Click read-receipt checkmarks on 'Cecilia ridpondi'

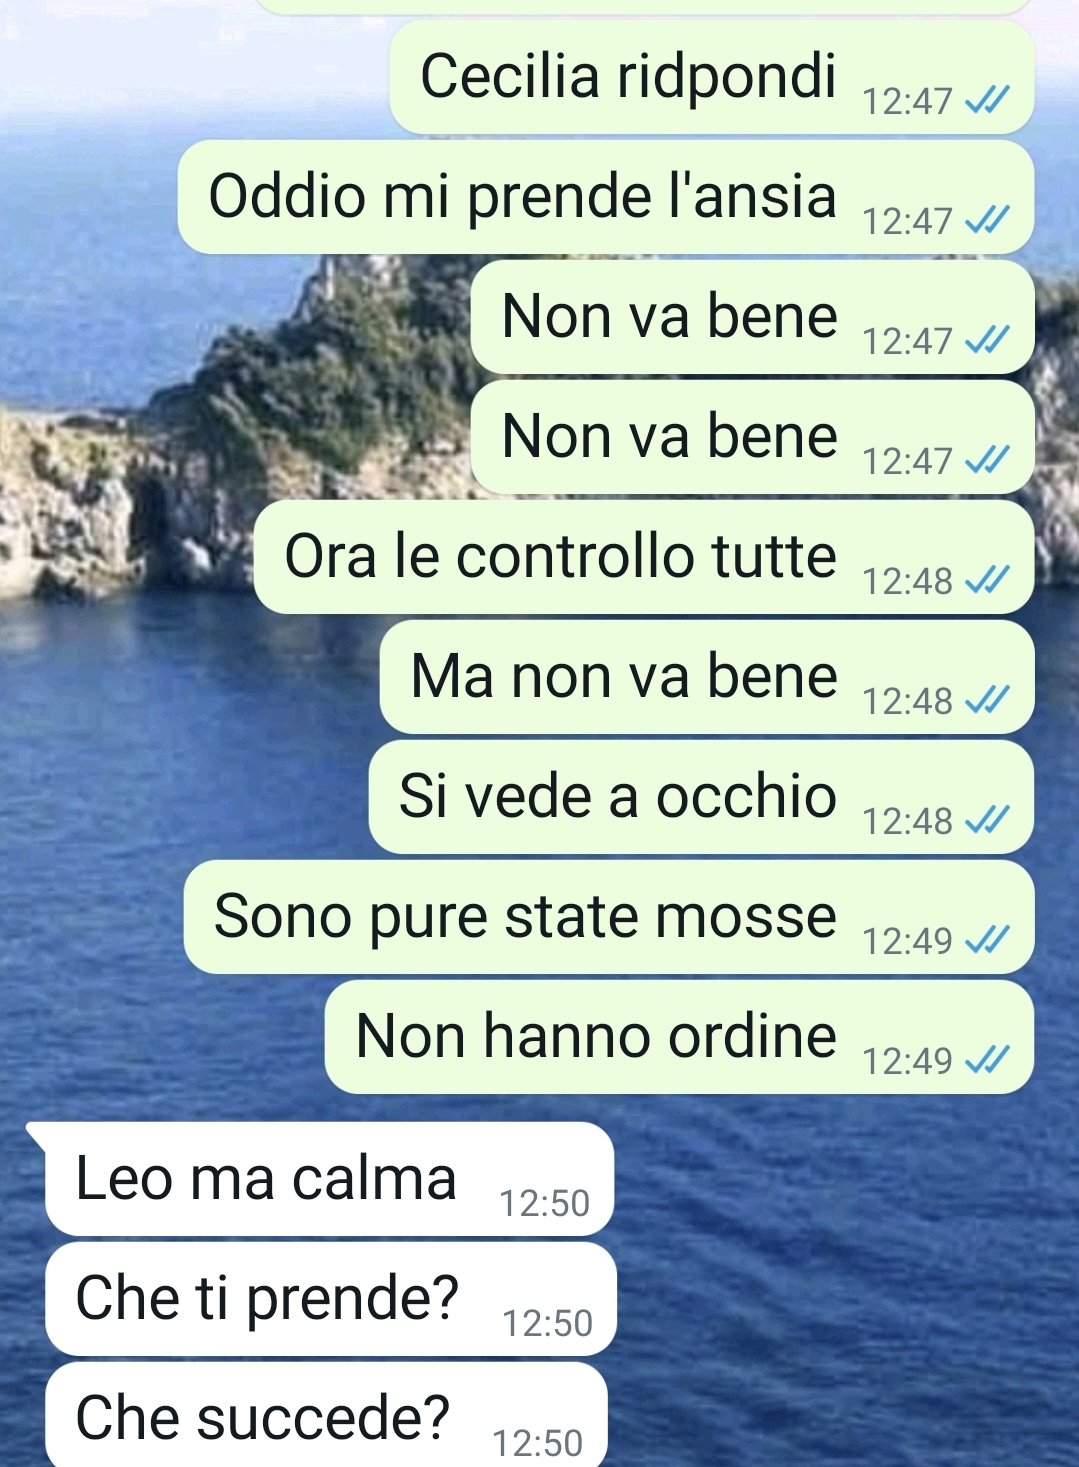987,99
